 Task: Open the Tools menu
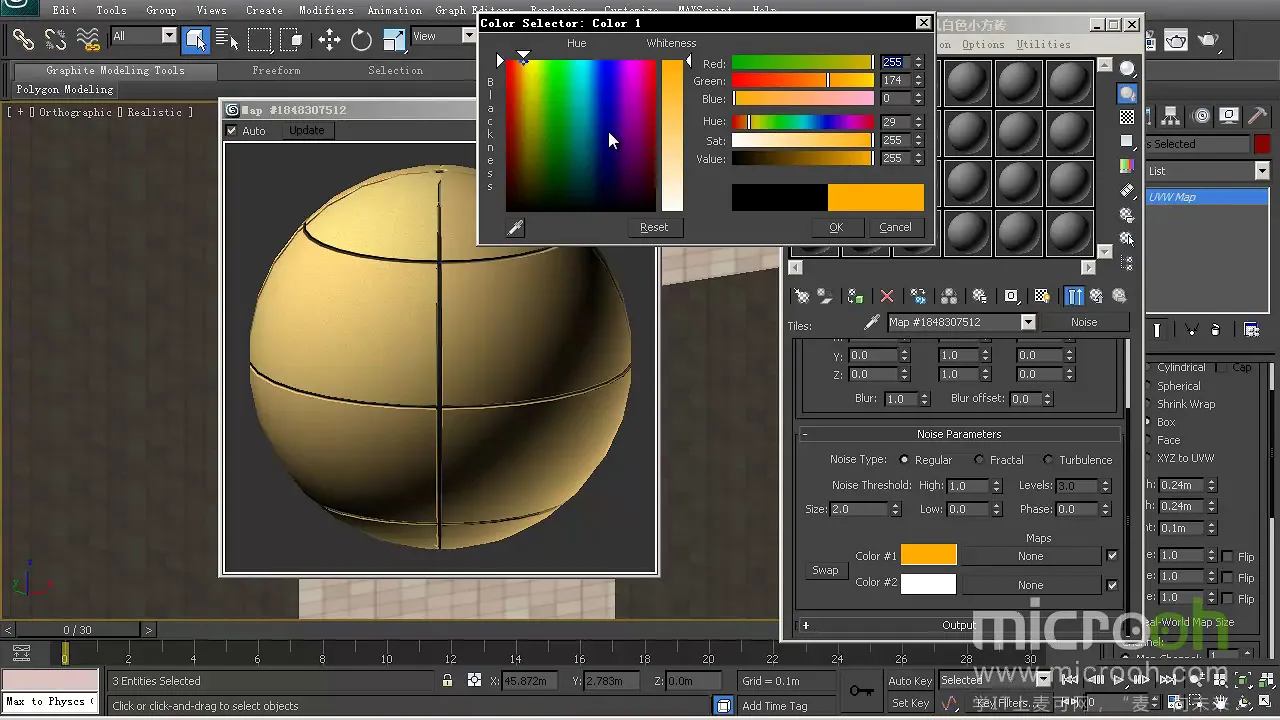tap(111, 10)
